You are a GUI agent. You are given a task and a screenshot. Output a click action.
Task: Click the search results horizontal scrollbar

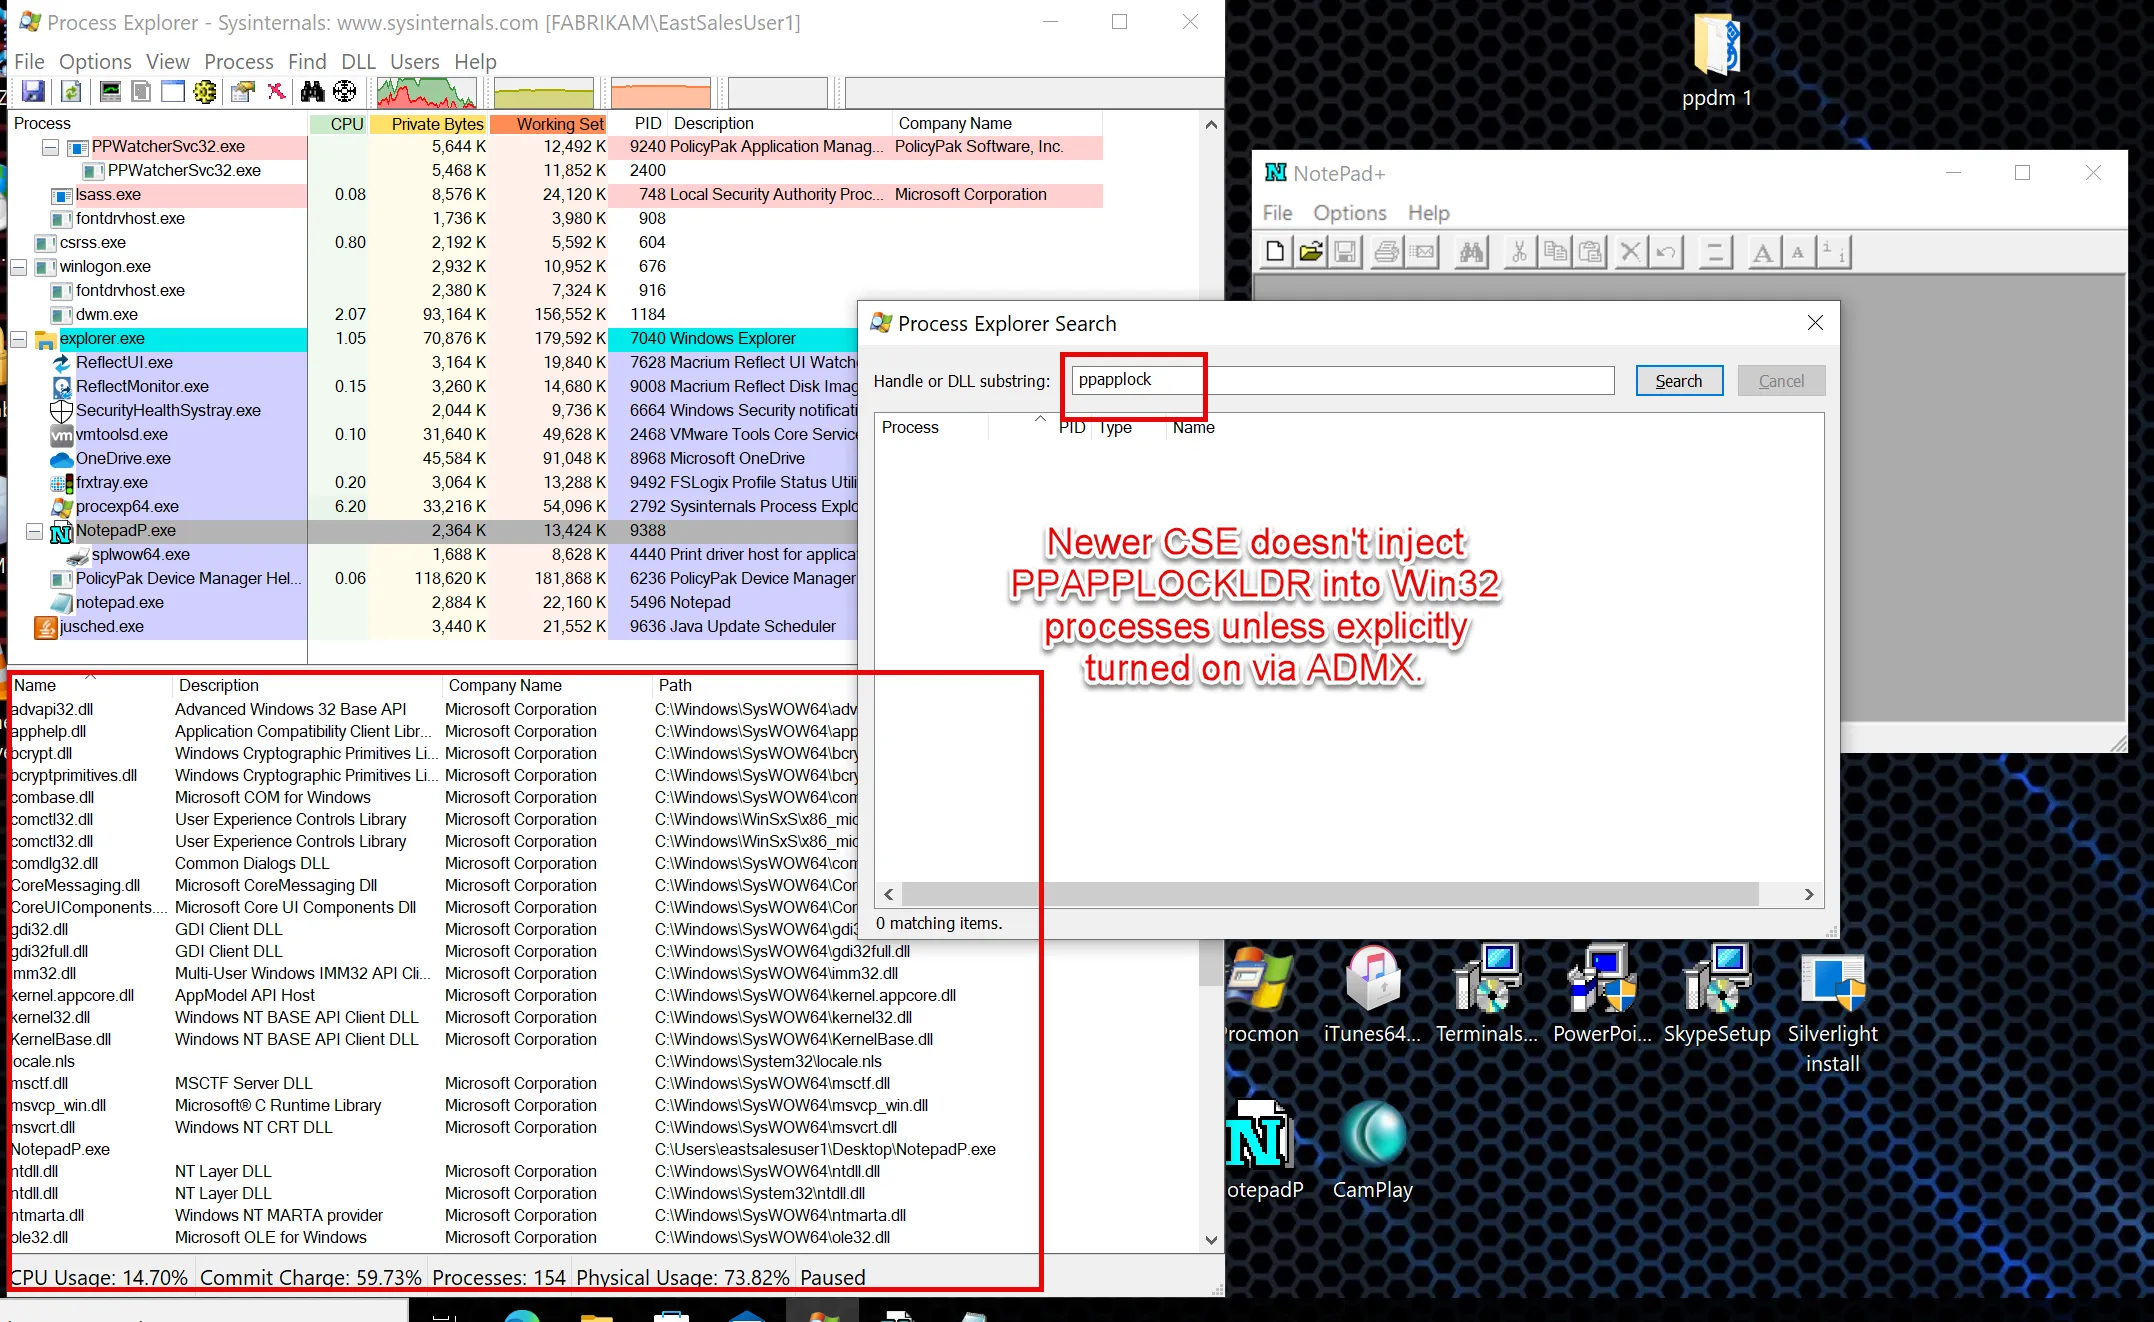(x=1330, y=894)
